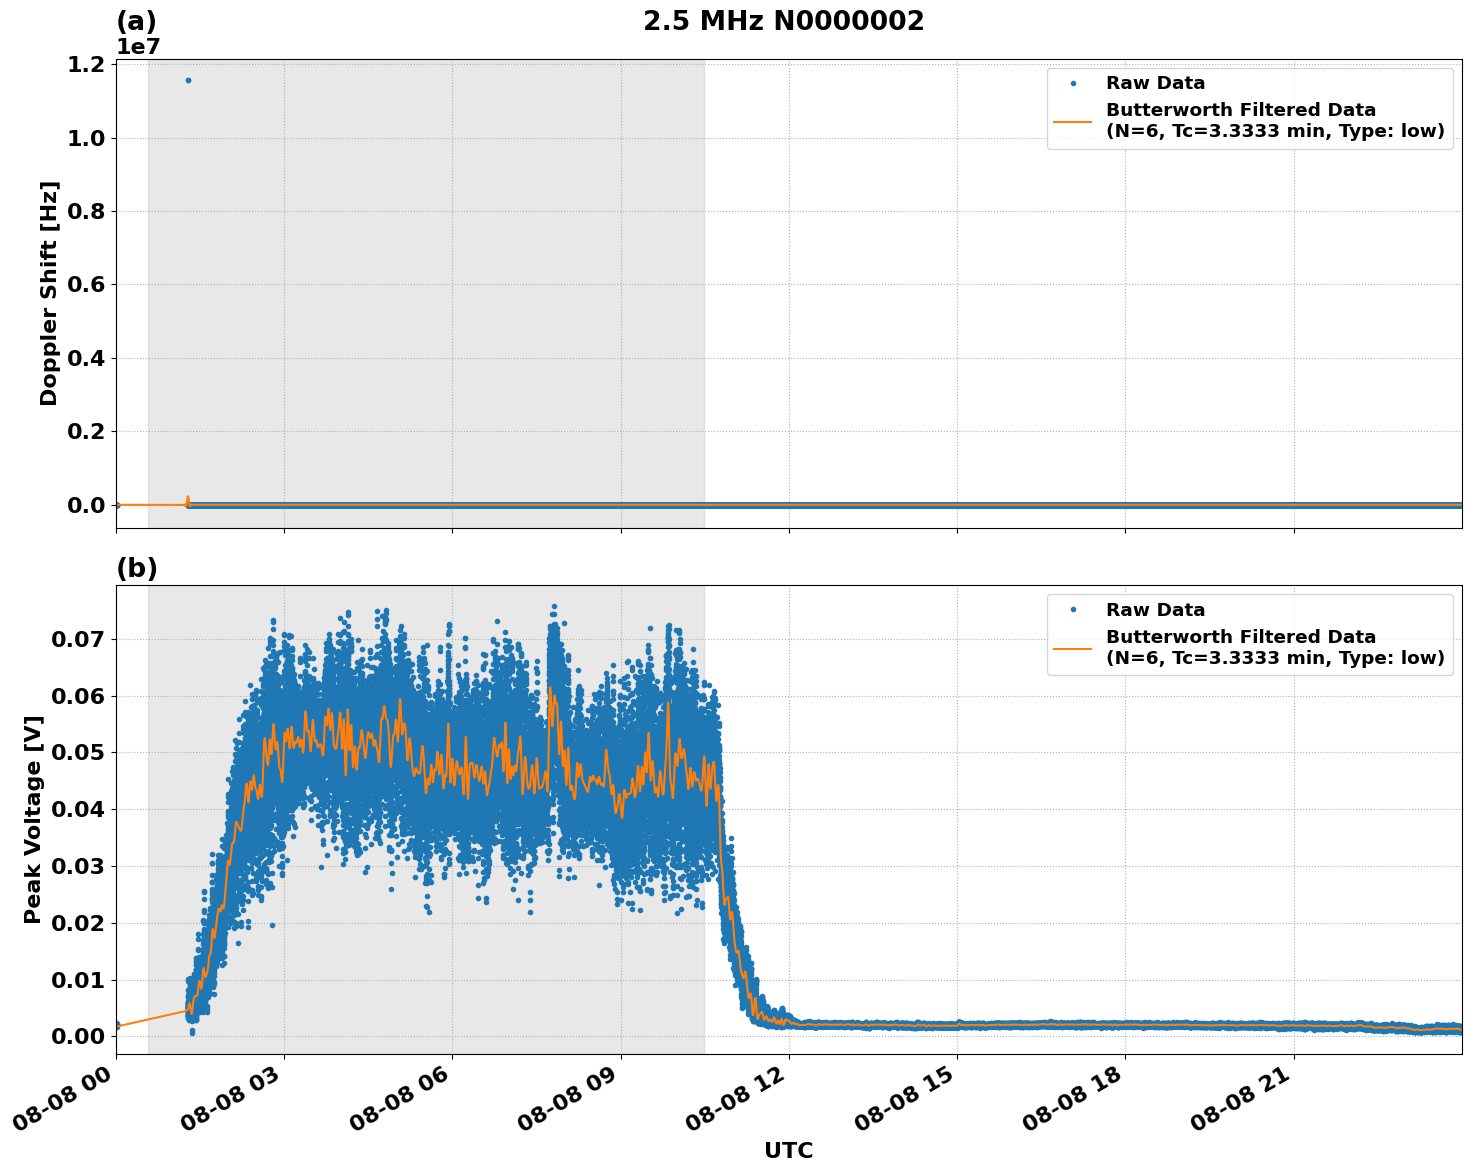Viewport: 1471px width, 1172px height.
Task: Toggle the Raw Data legend entry in panel (b)
Action: 1155,608
